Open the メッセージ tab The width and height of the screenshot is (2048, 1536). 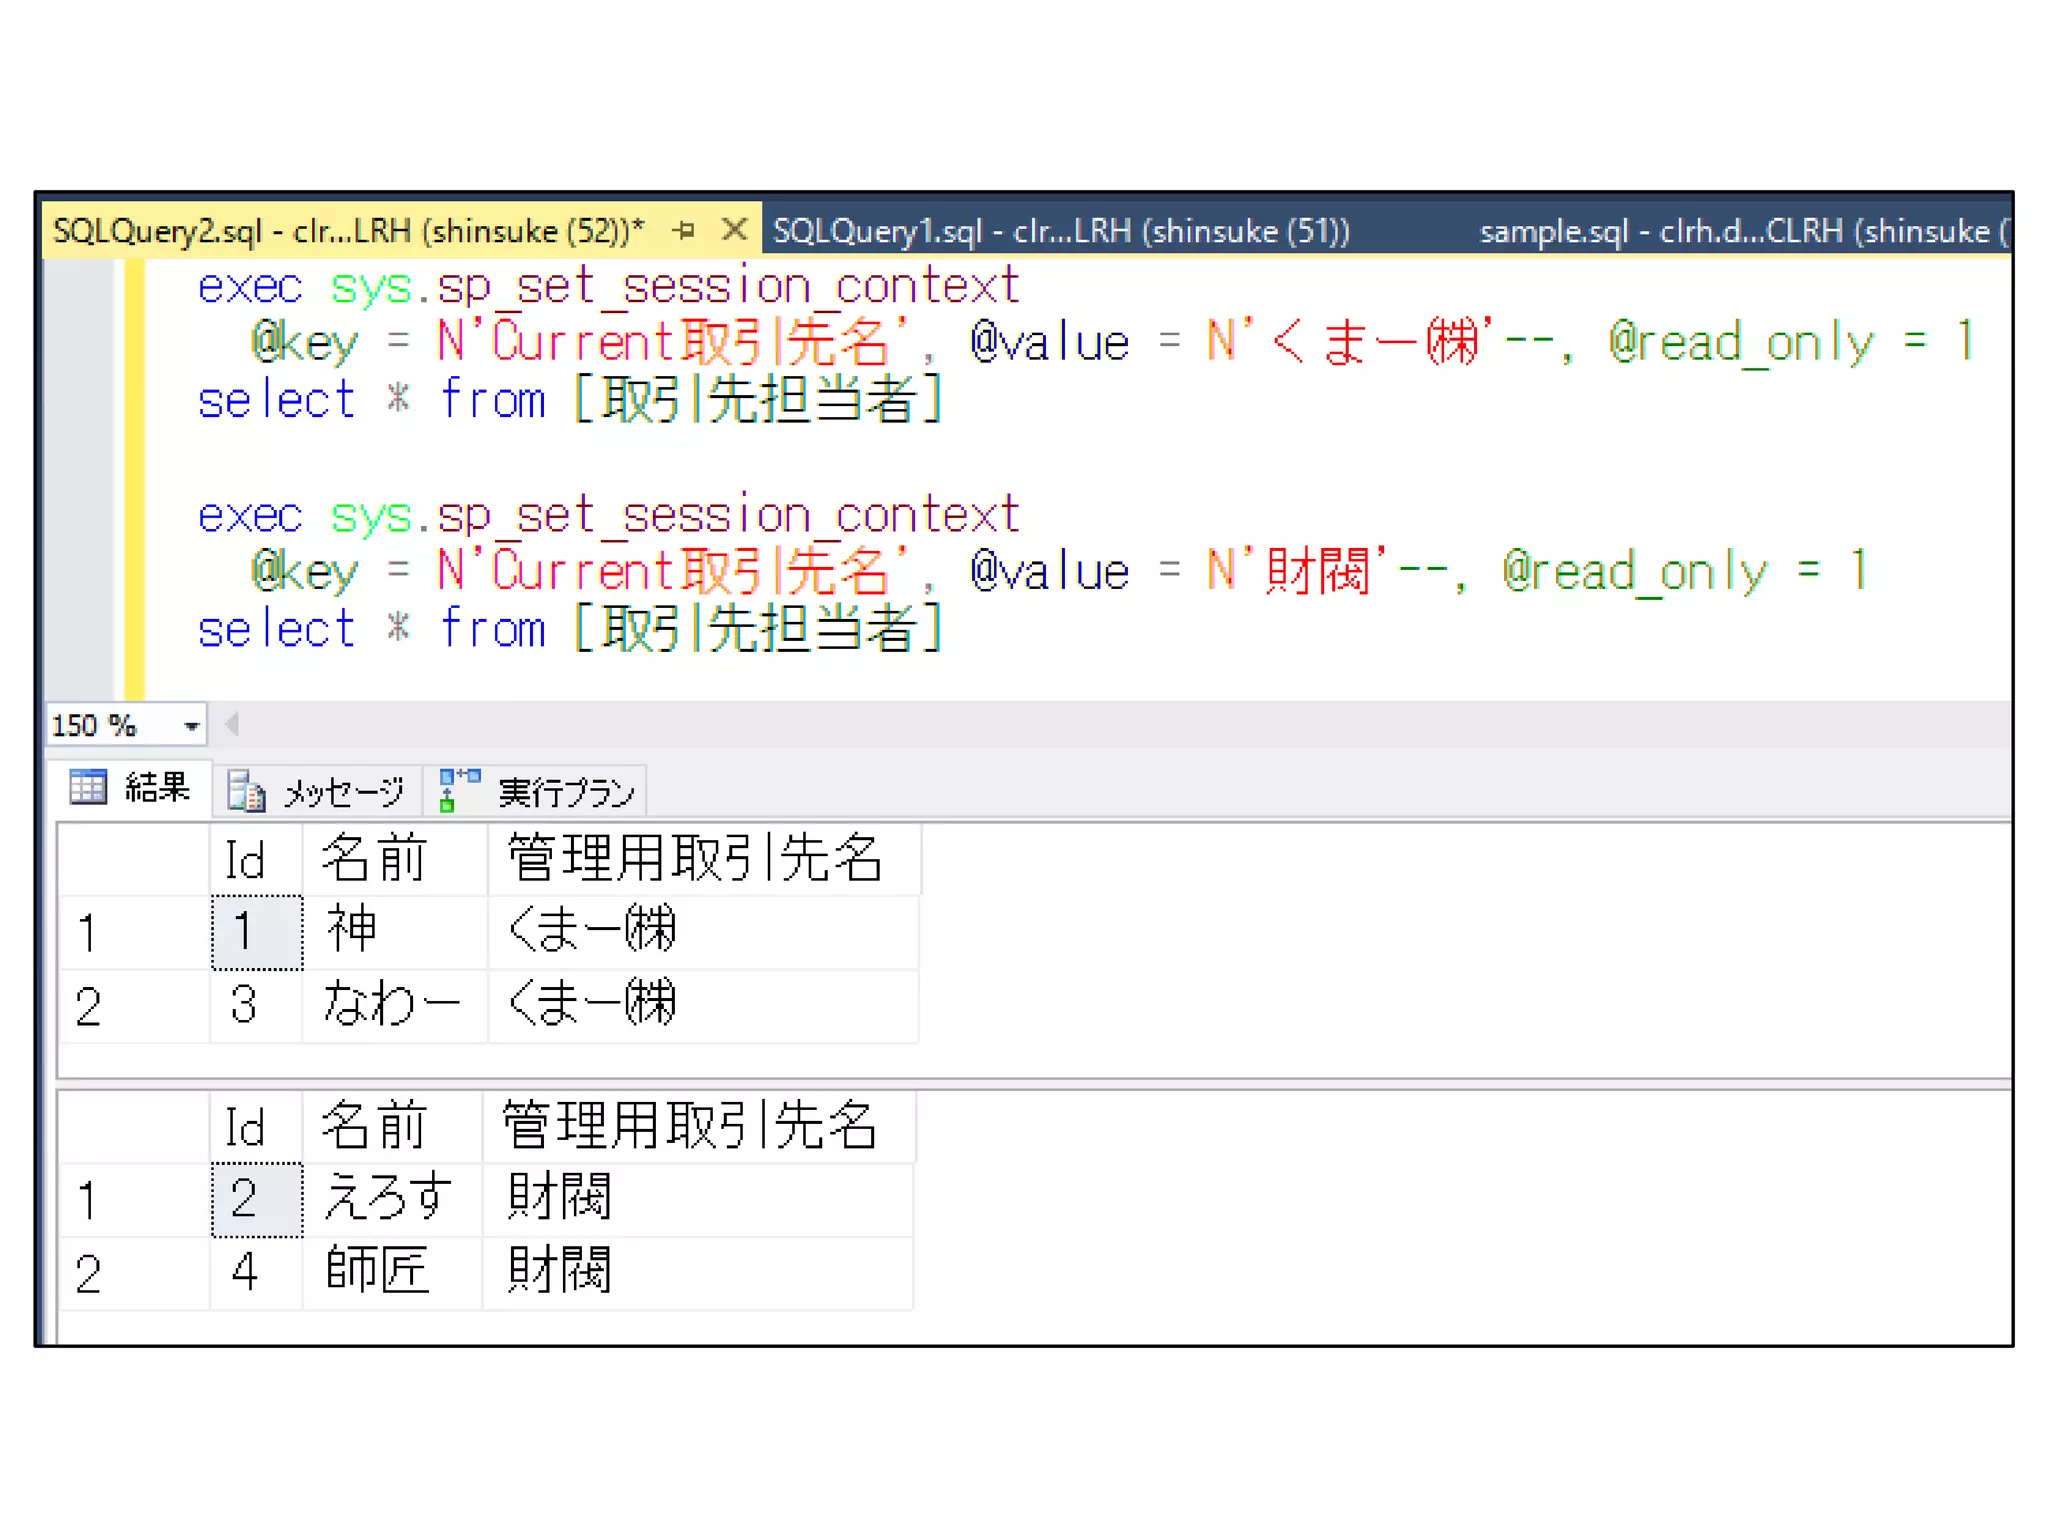pos(343,792)
